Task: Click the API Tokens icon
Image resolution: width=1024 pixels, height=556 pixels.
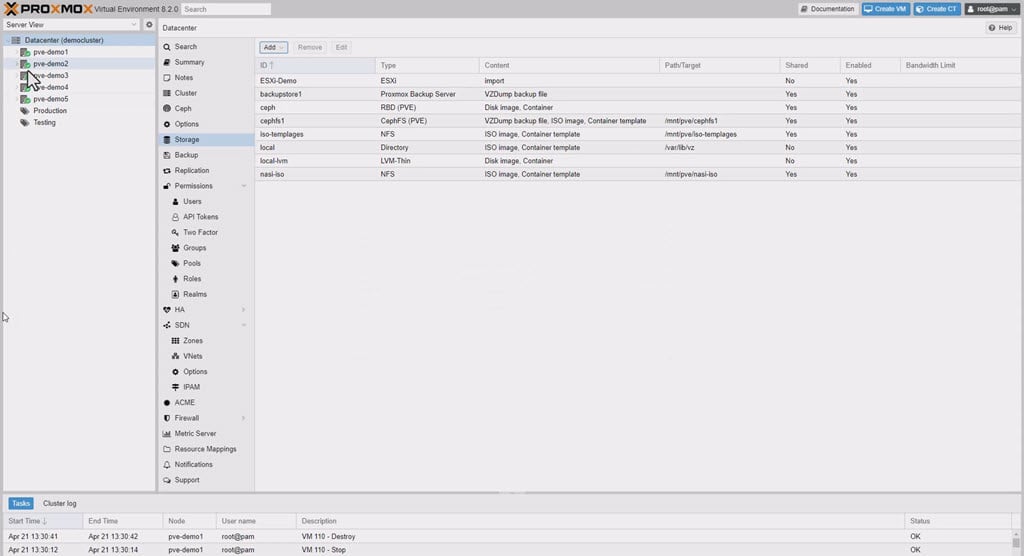Action: point(175,217)
